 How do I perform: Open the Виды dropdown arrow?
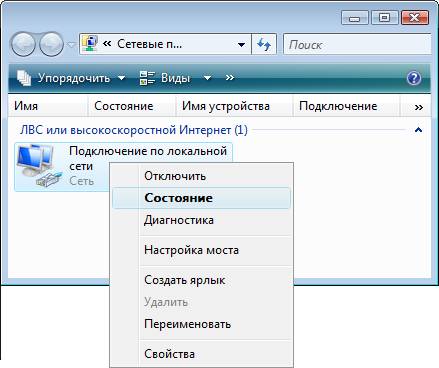pyautogui.click(x=207, y=78)
